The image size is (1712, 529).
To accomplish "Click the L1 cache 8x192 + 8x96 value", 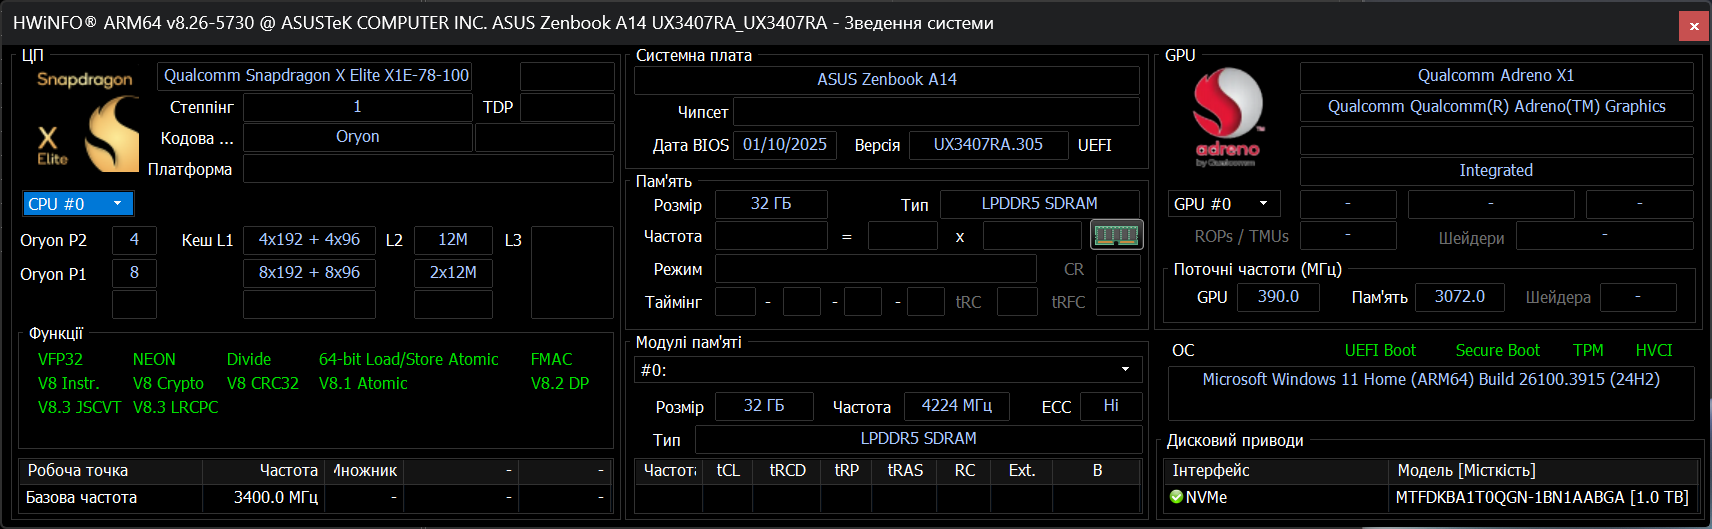I will [309, 273].
